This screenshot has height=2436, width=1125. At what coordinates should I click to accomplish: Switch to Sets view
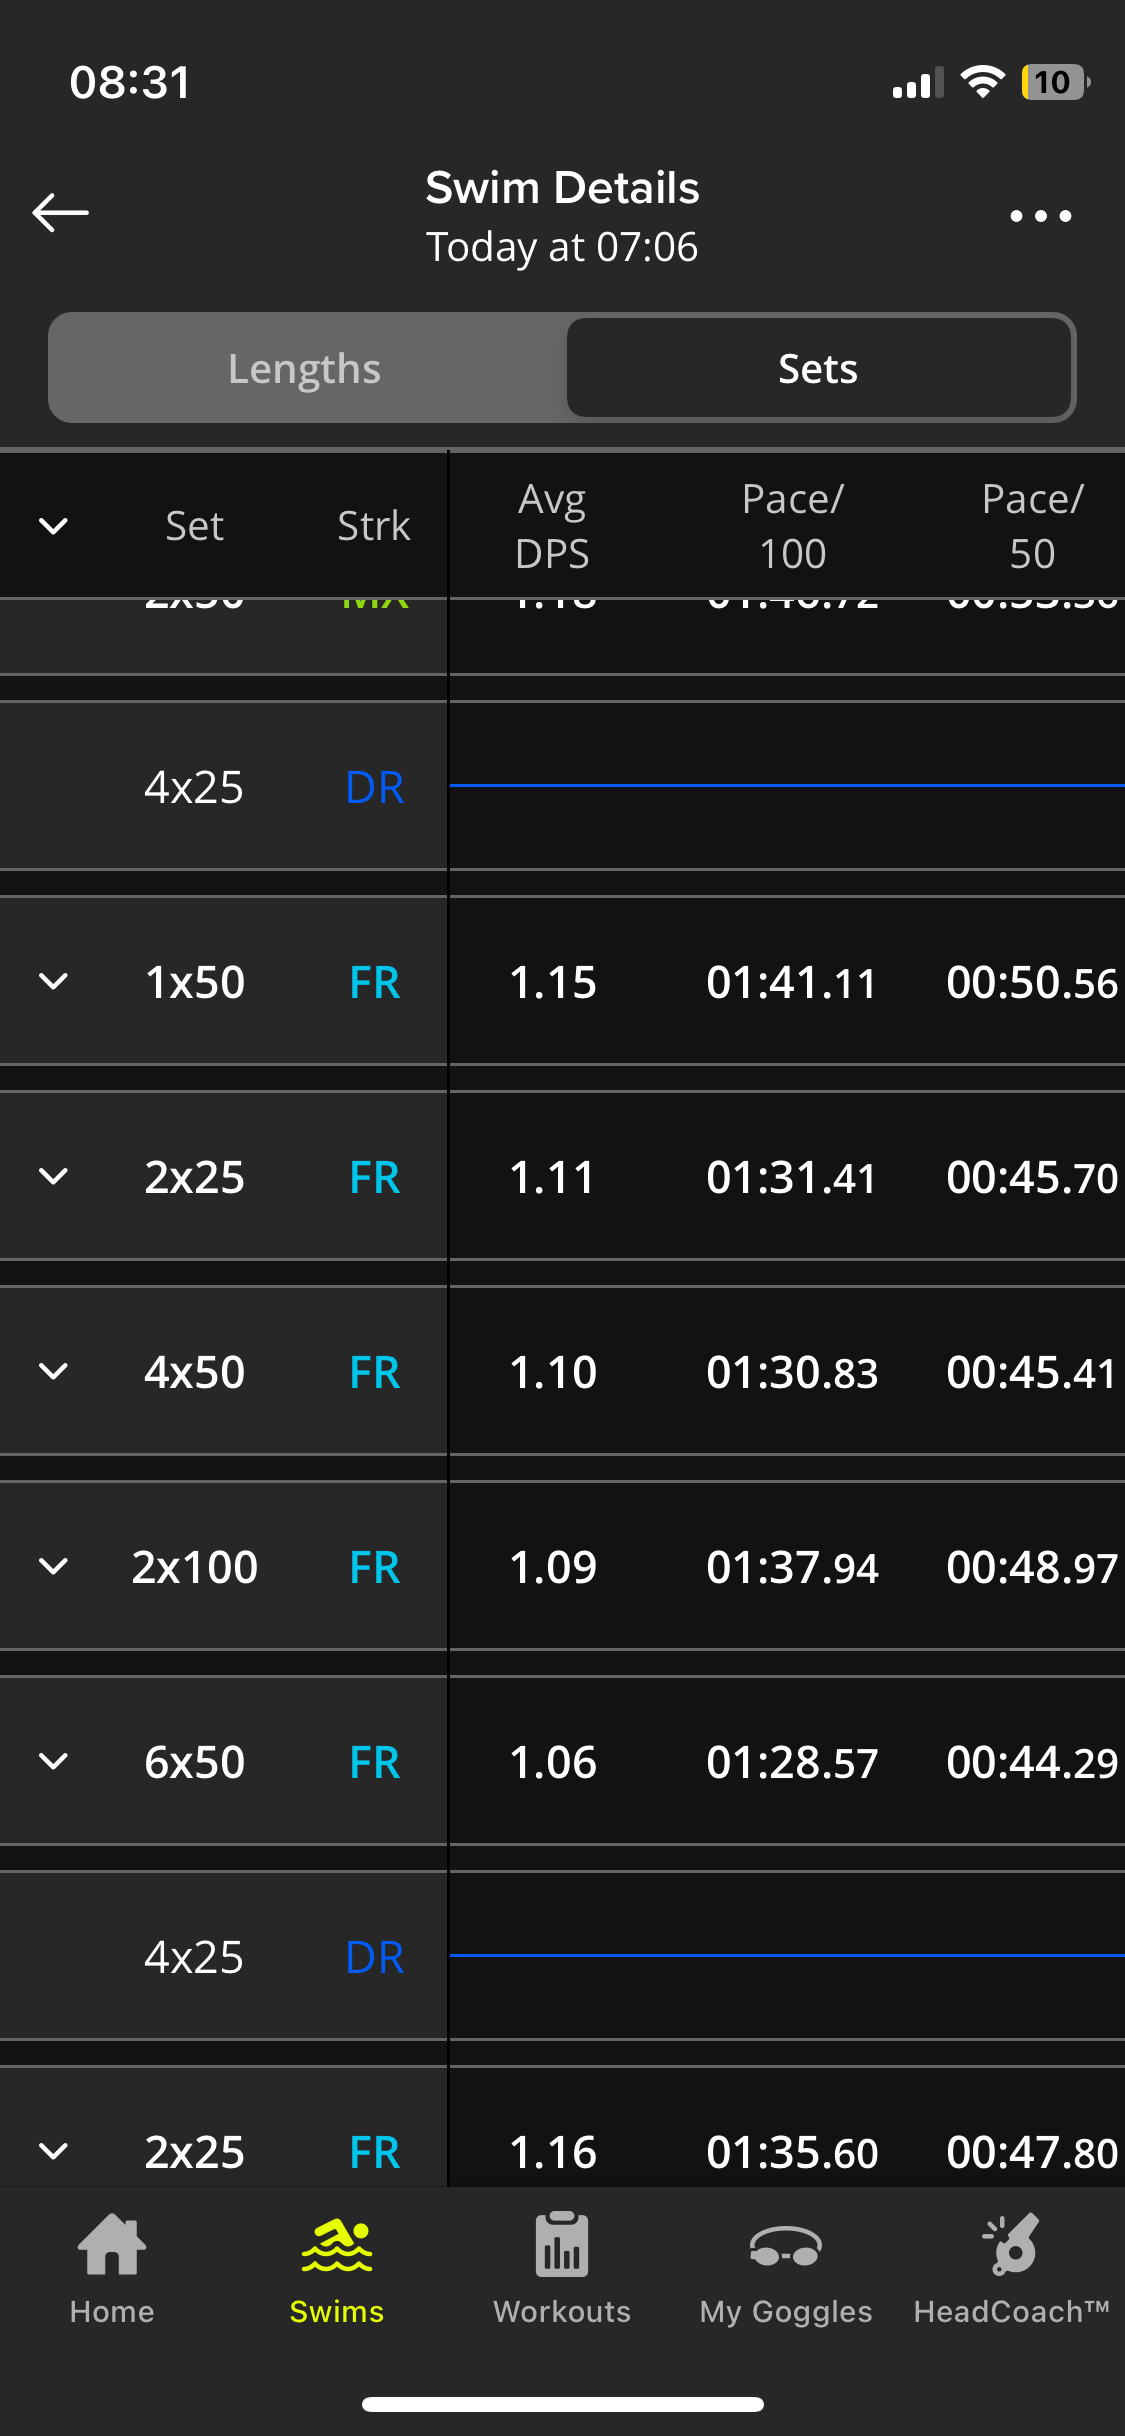click(x=818, y=369)
